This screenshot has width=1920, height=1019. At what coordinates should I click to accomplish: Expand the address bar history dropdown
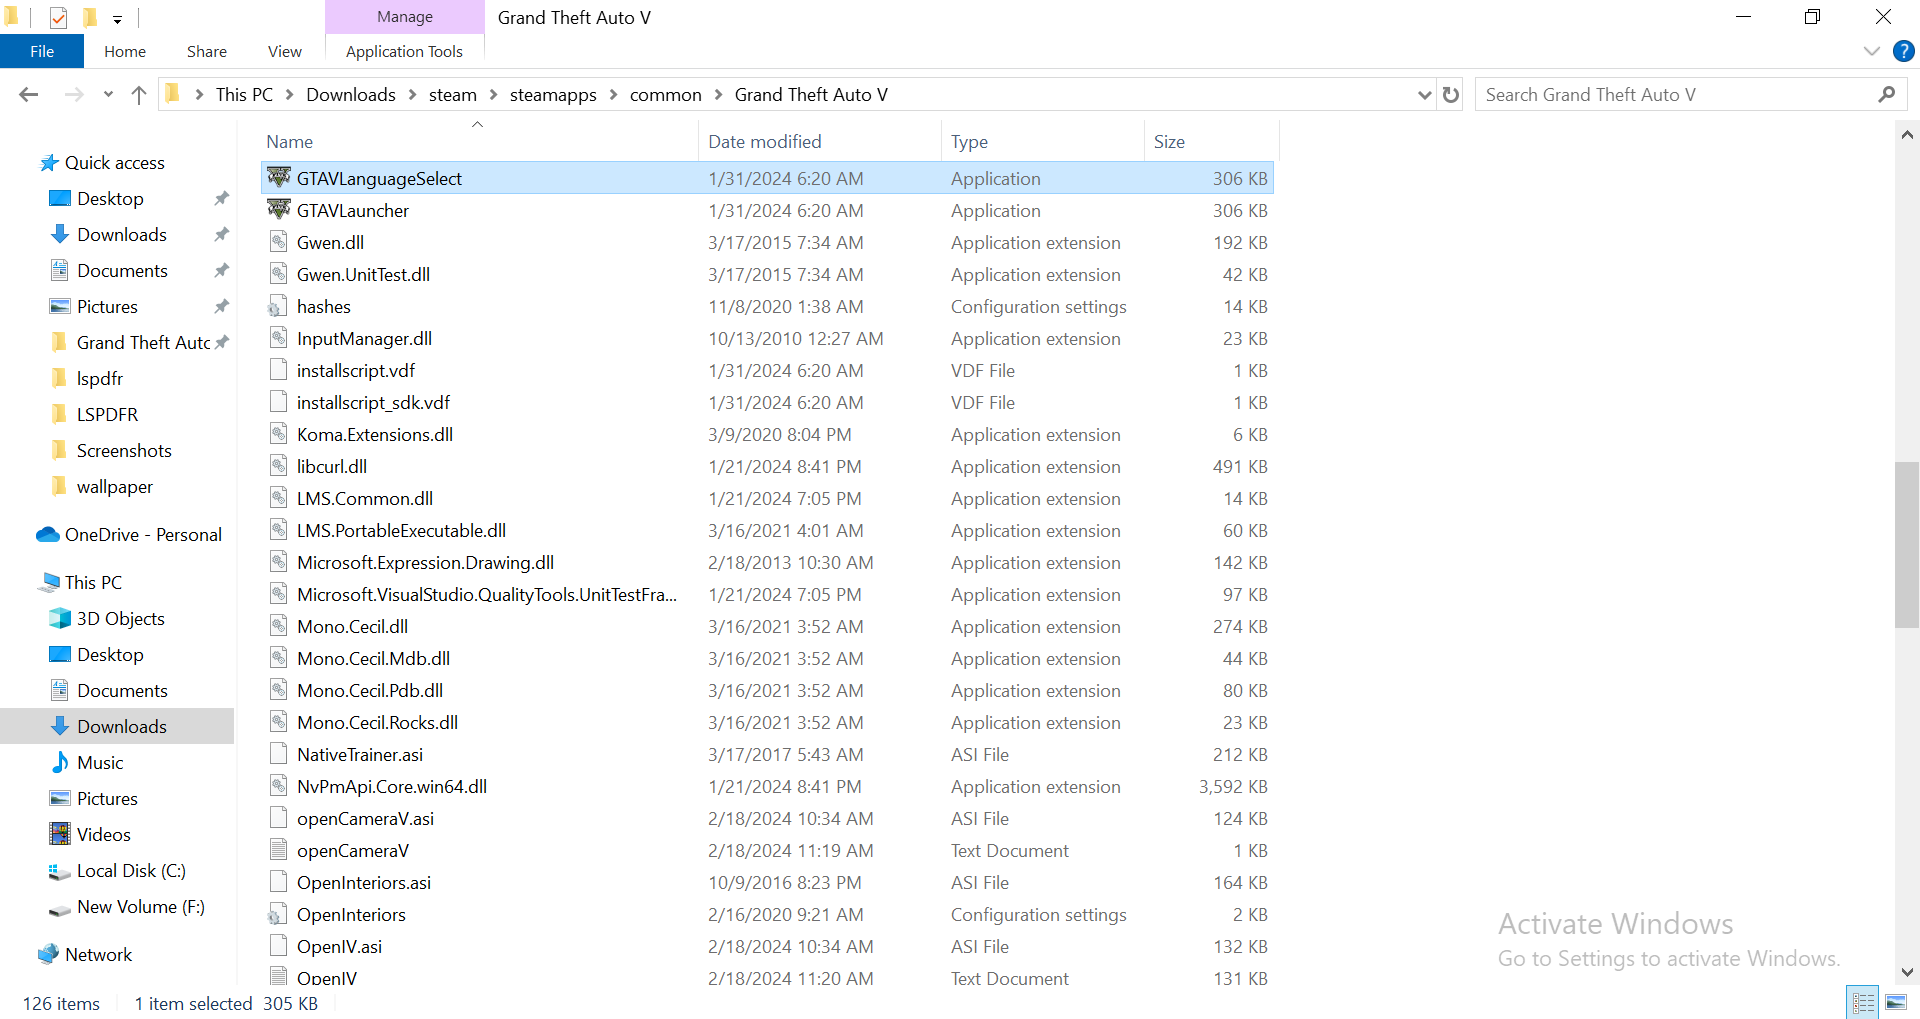(x=1424, y=95)
